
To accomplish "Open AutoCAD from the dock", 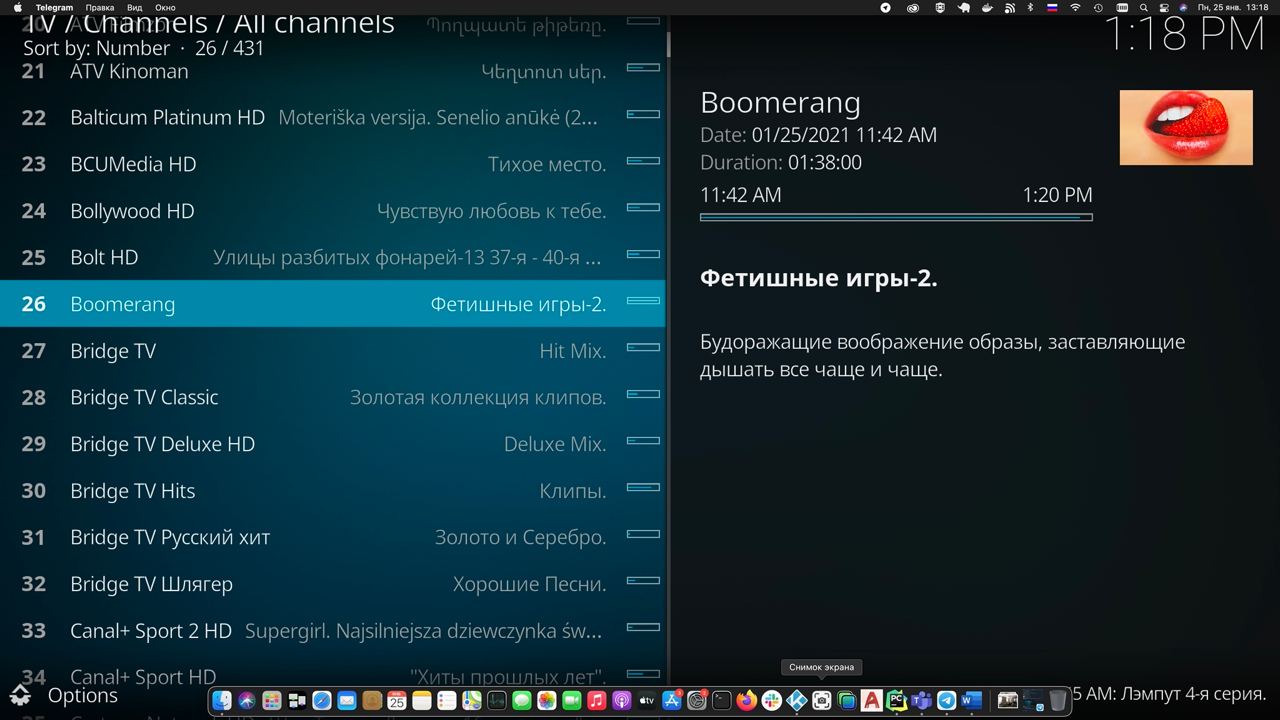I will click(871, 701).
